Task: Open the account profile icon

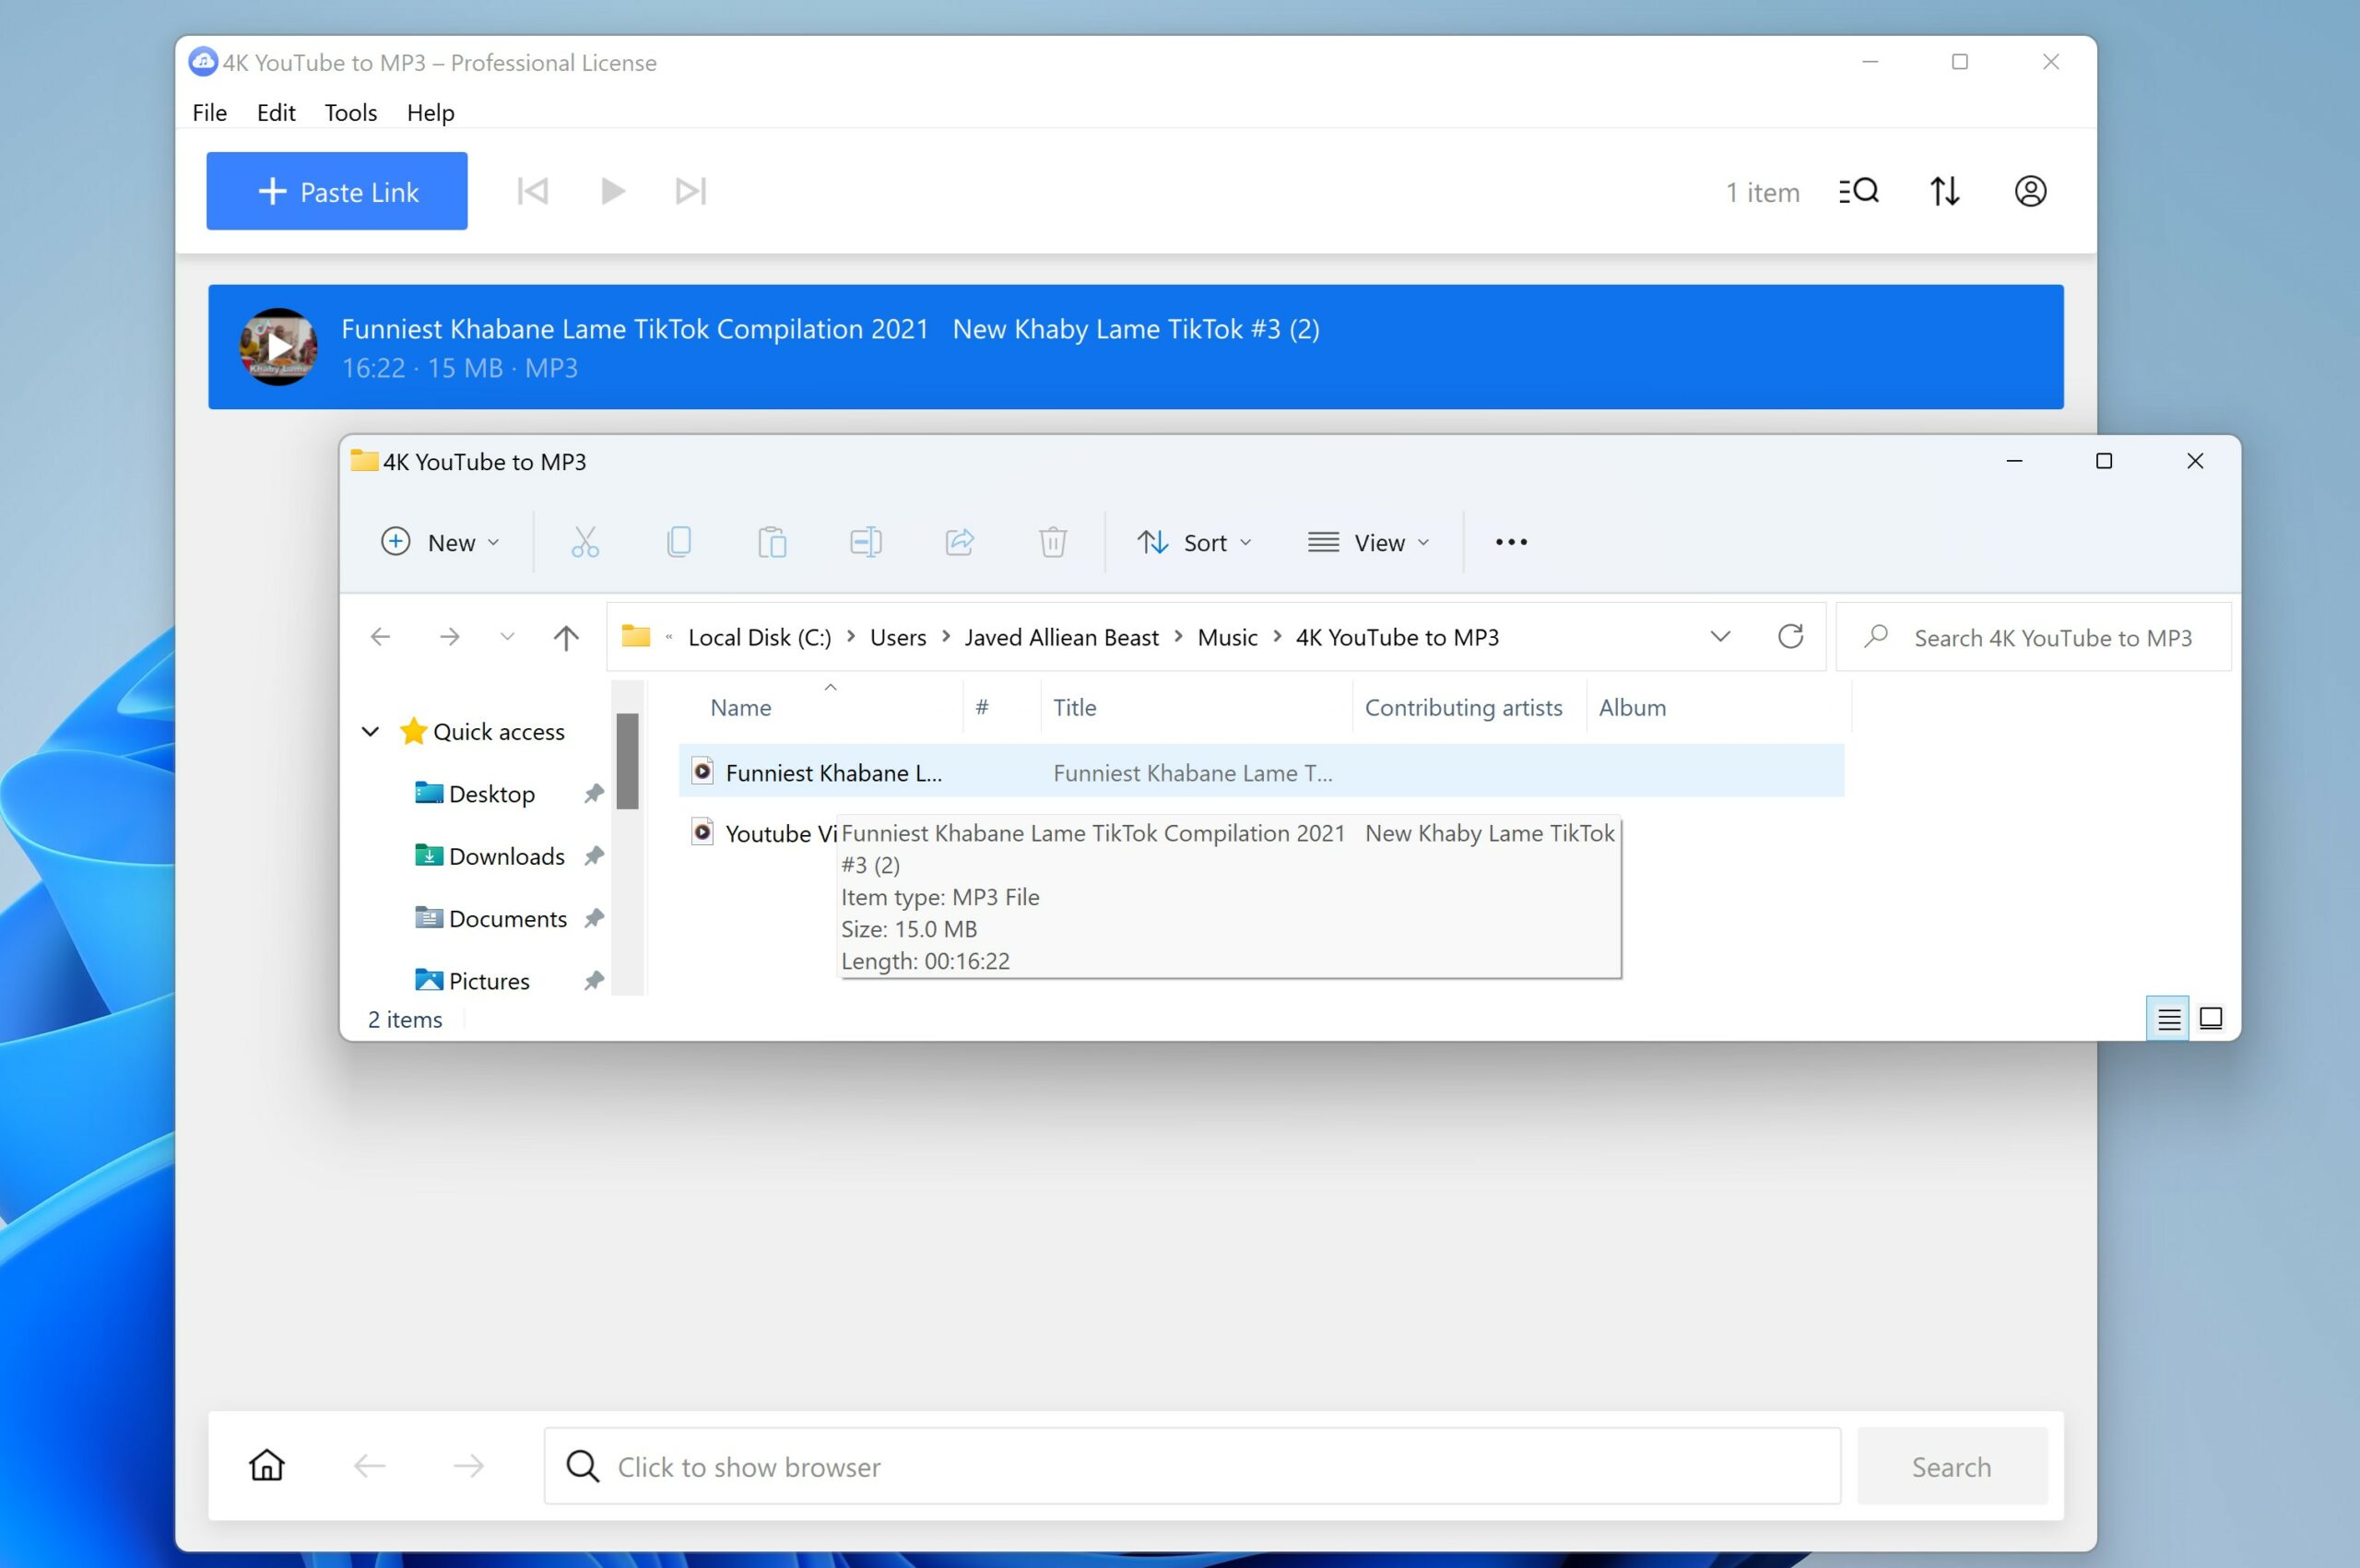Action: point(2030,191)
